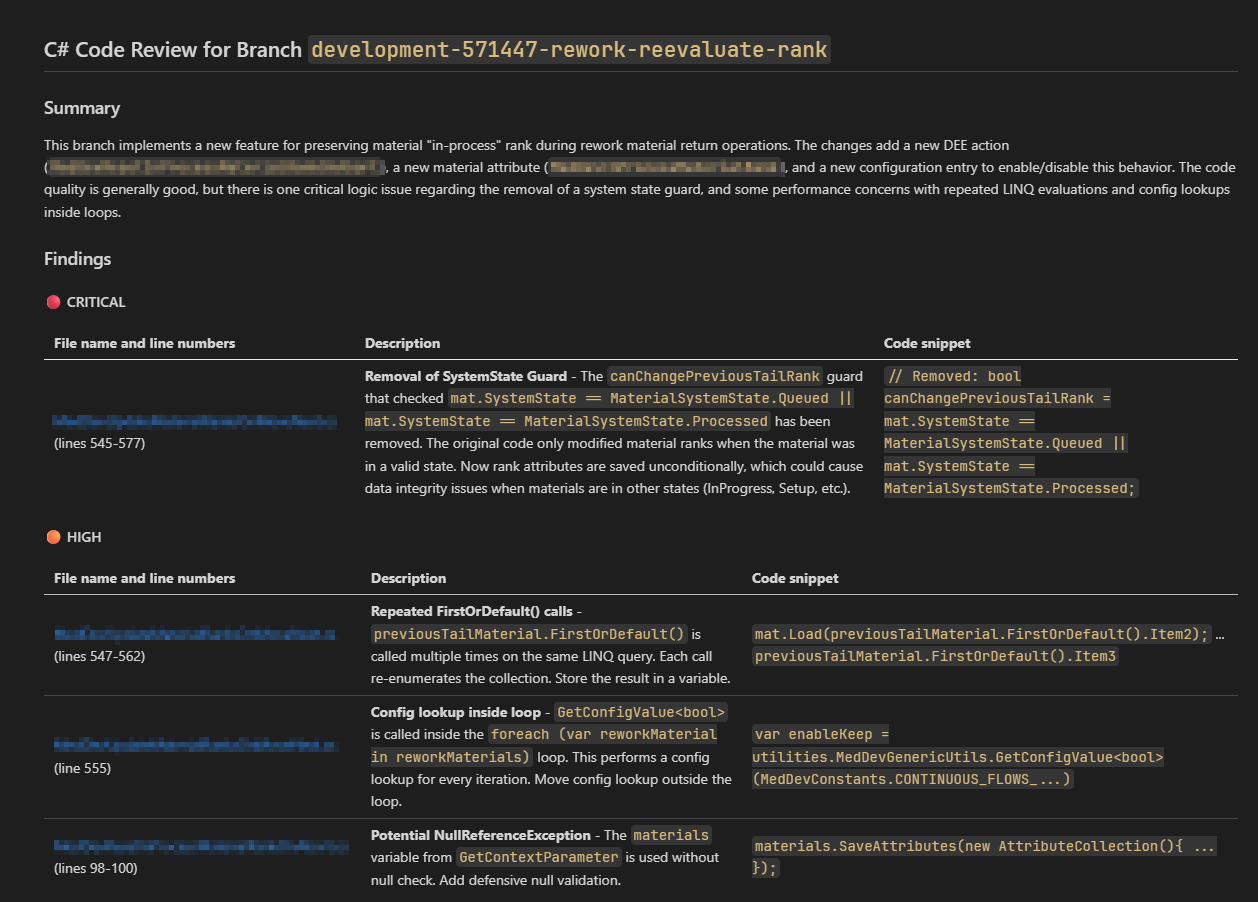Select the materials variable code chip
Viewport: 1258px width, 902px height.
coord(671,835)
